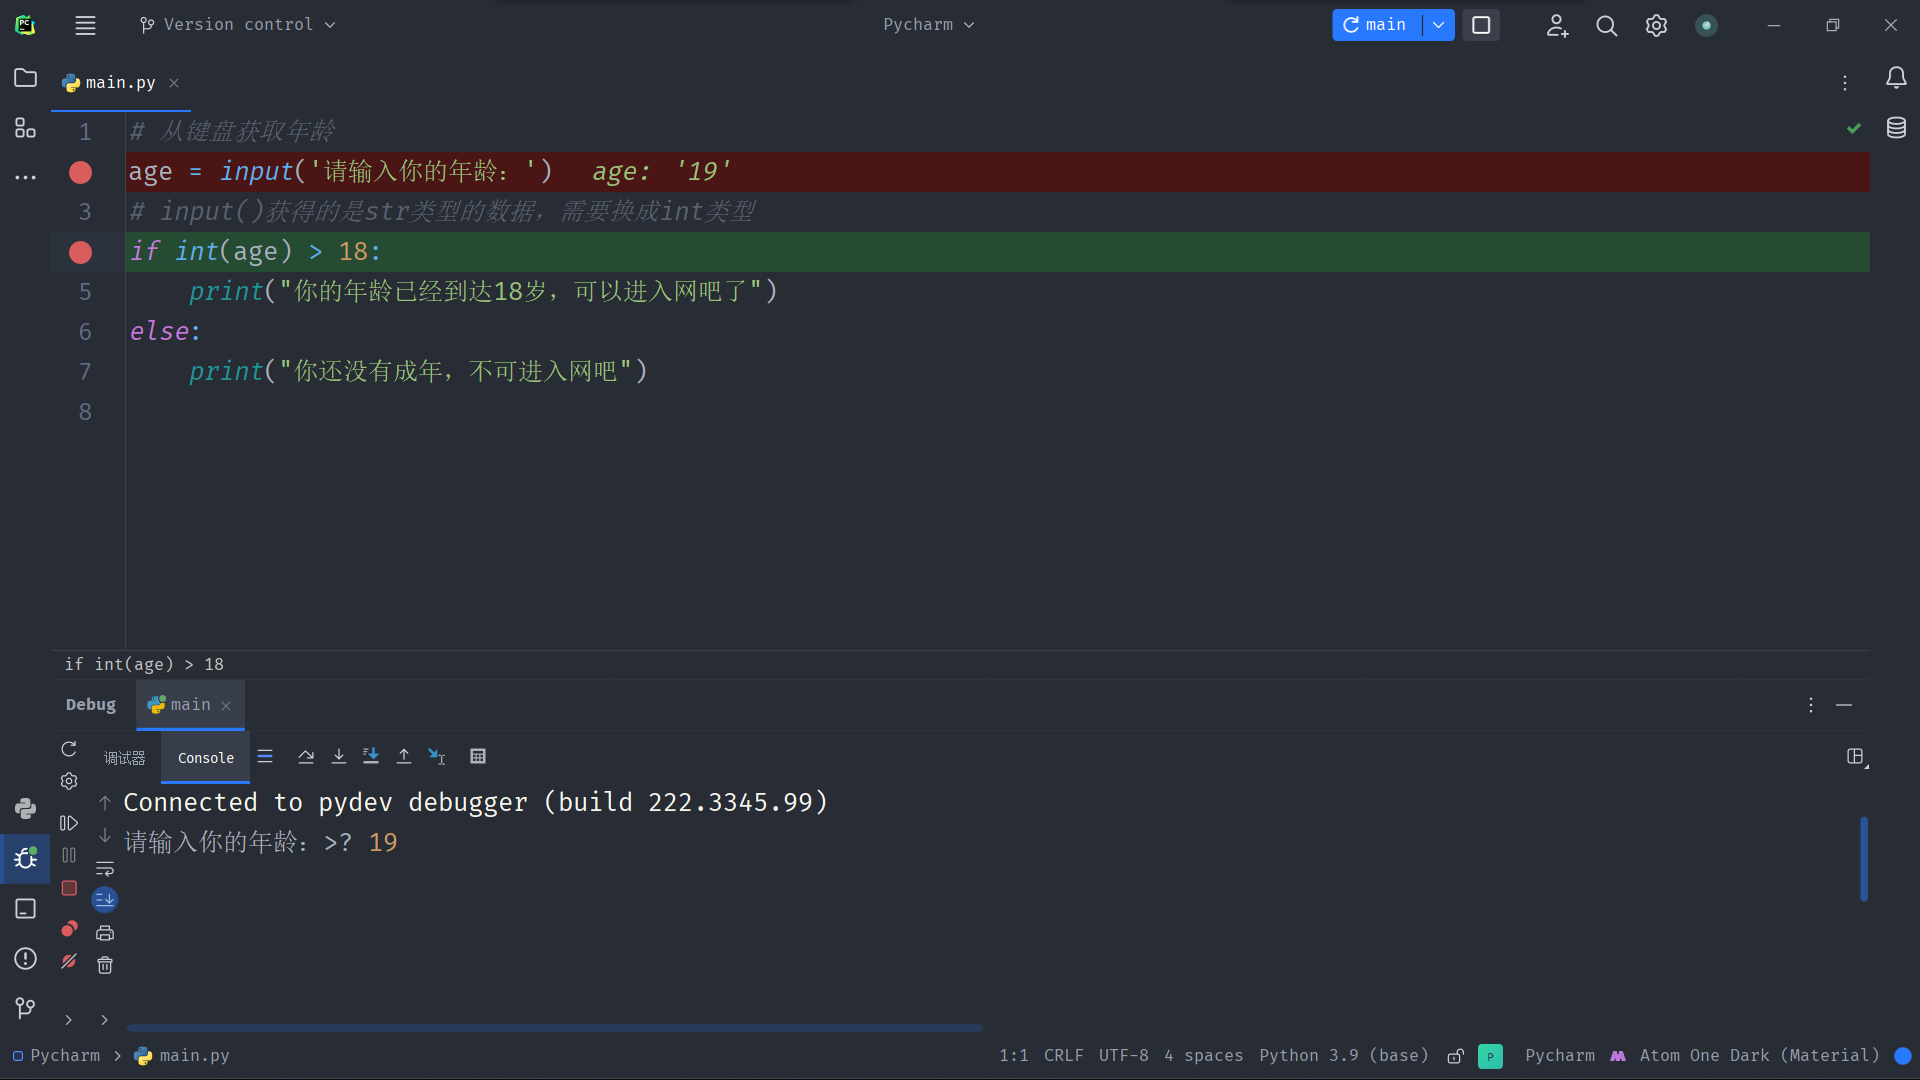This screenshot has width=1920, height=1080.
Task: Click the Step Out debugger icon
Action: tap(404, 757)
